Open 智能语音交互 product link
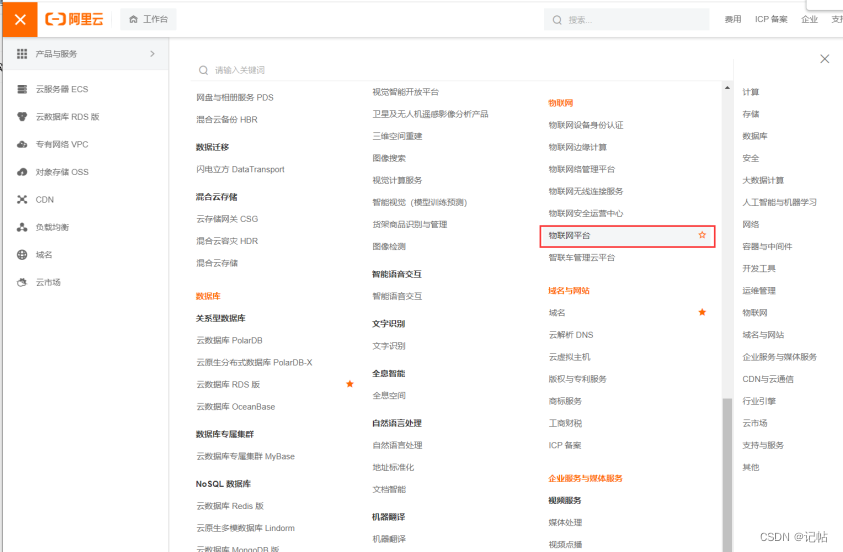The width and height of the screenshot is (843, 552). (x=397, y=296)
